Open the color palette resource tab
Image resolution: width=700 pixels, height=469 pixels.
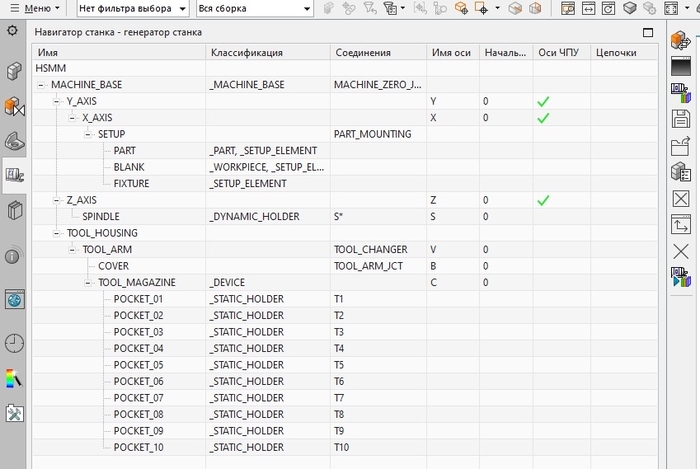pos(14,378)
